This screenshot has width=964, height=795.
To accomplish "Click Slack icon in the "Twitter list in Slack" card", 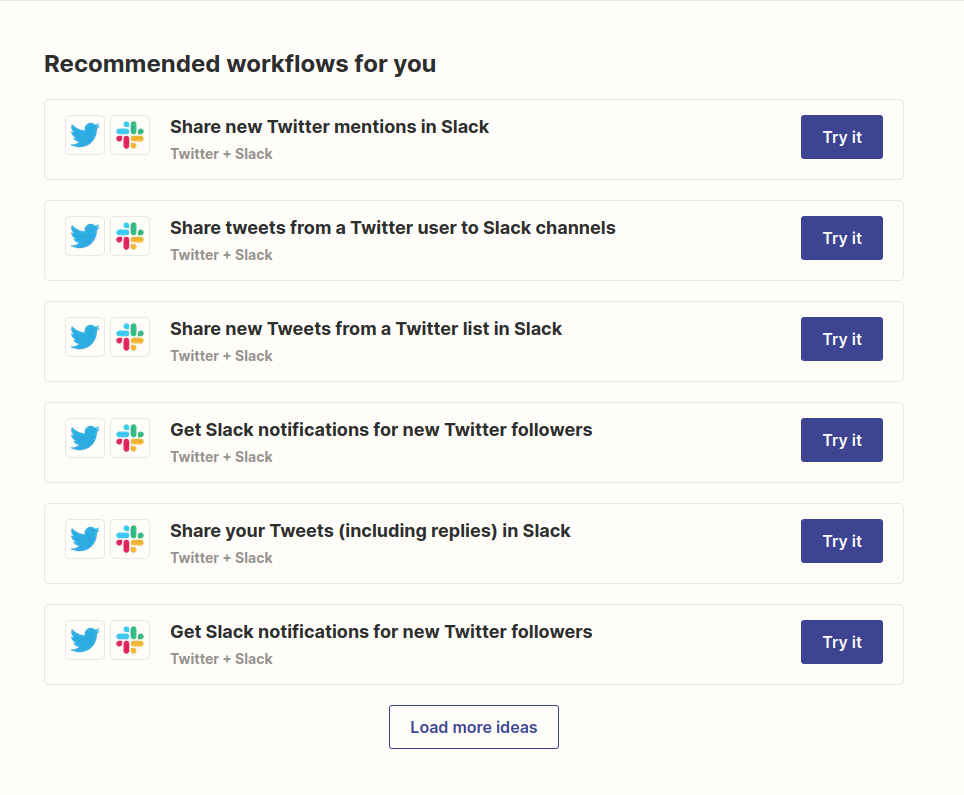I will (130, 337).
